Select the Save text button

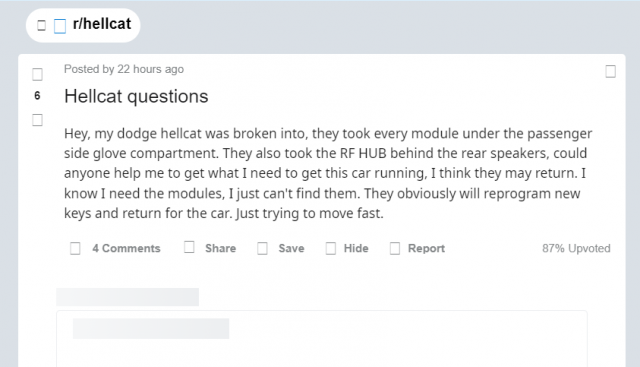[x=291, y=248]
